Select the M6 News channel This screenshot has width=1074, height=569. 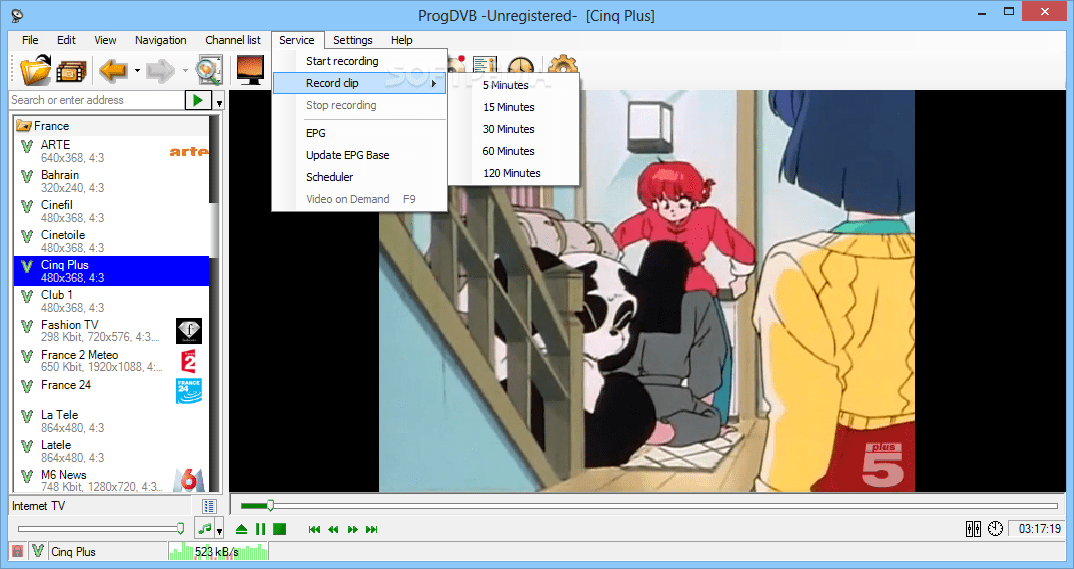[x=111, y=480]
